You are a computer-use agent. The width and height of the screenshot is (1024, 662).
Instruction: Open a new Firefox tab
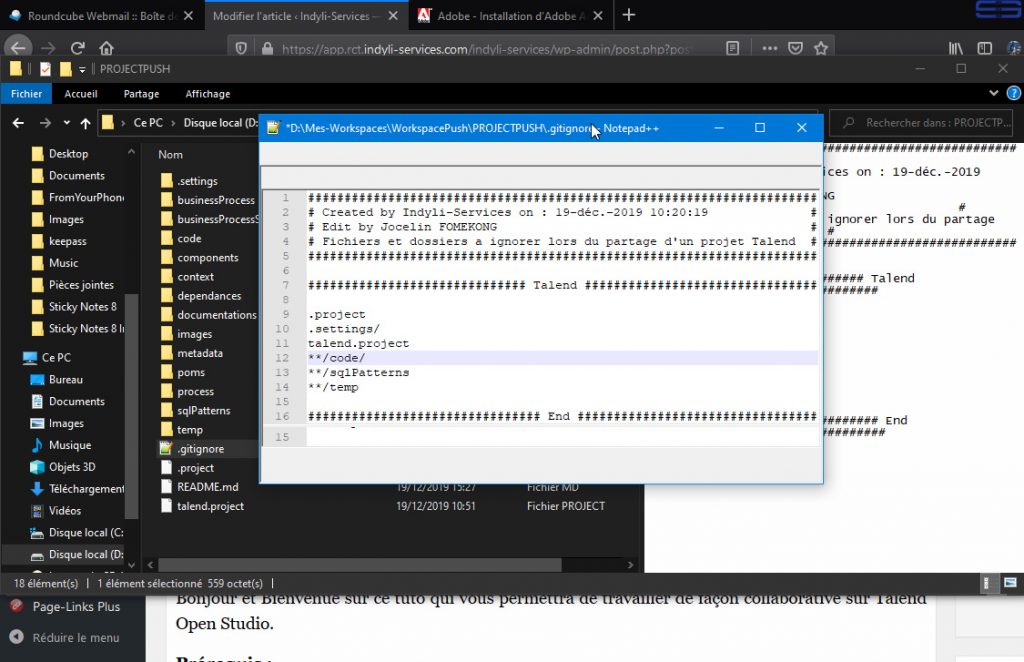pos(628,15)
